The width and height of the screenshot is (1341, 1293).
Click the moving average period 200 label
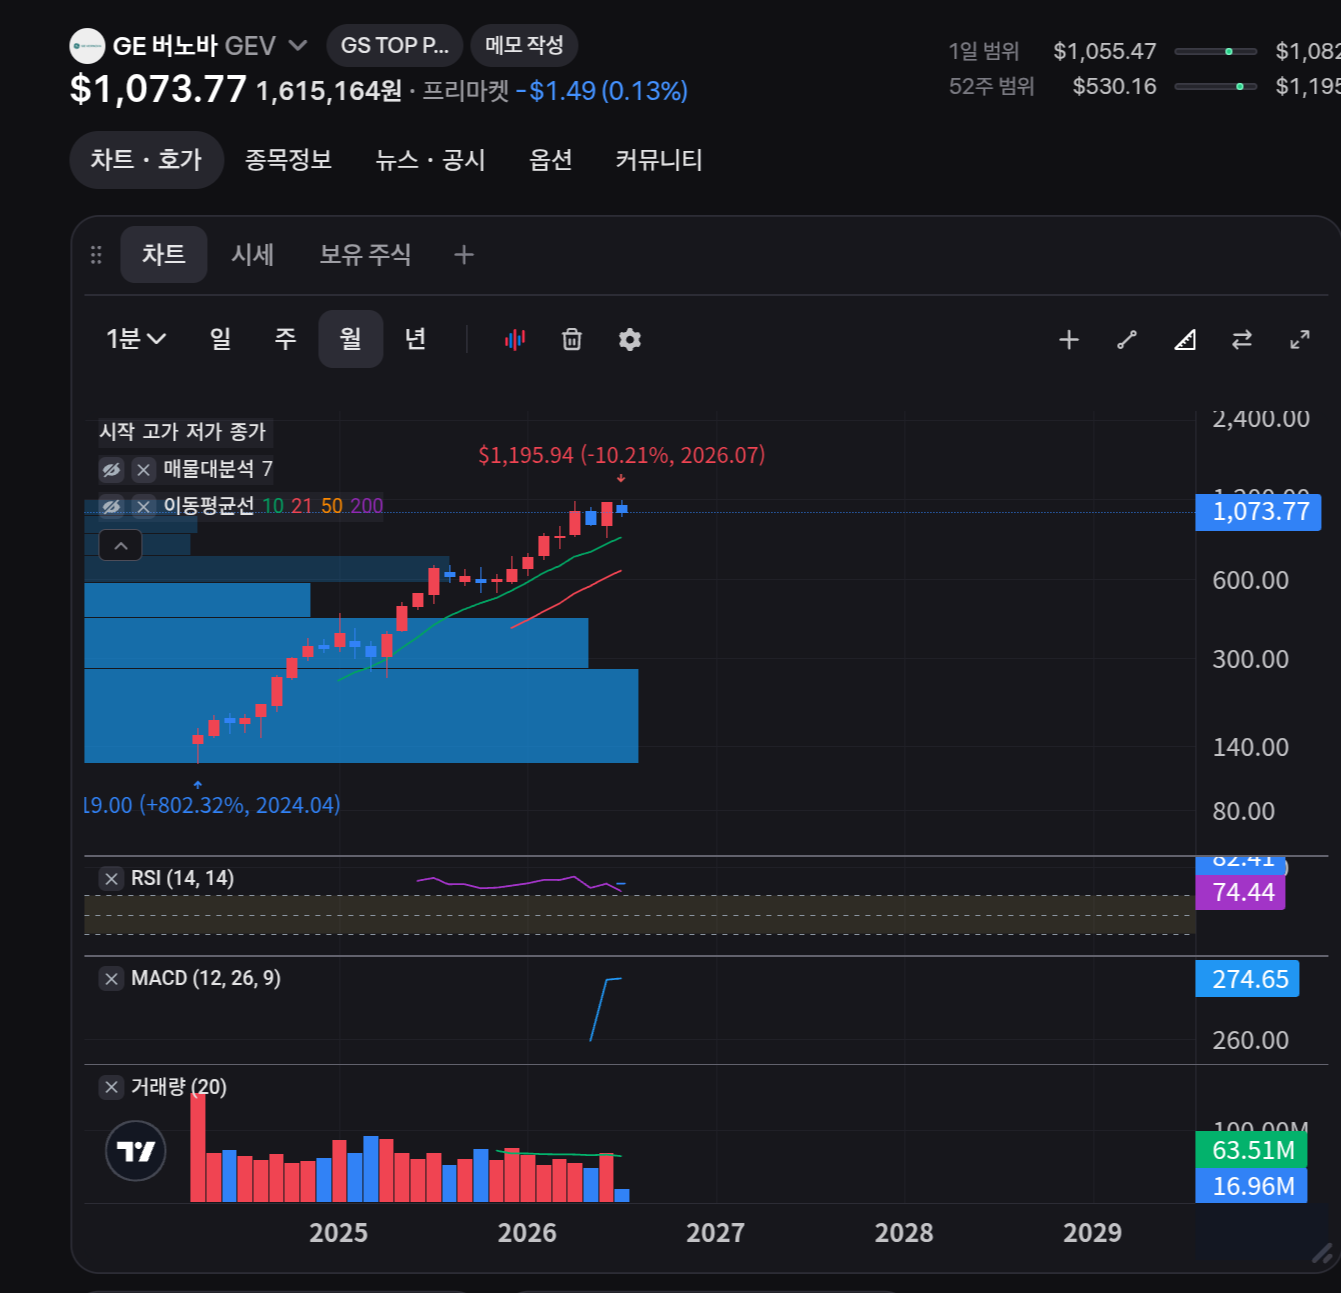[x=366, y=506]
